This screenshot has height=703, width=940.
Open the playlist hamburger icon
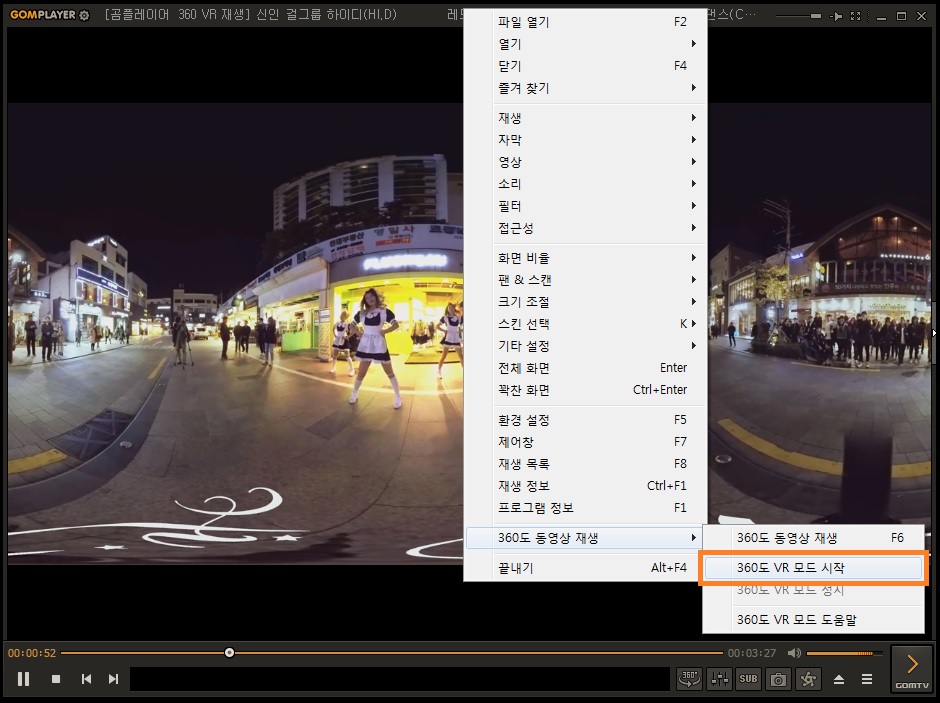[867, 679]
